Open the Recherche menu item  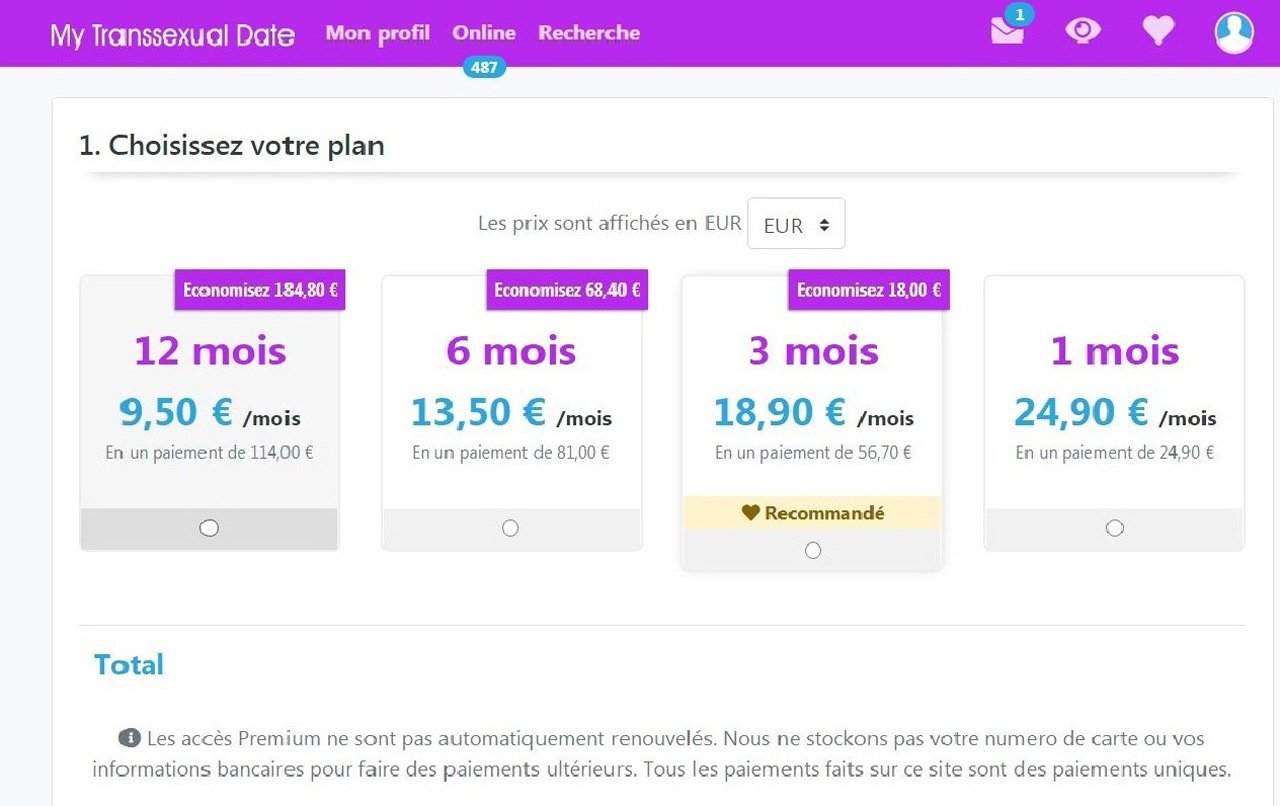589,33
